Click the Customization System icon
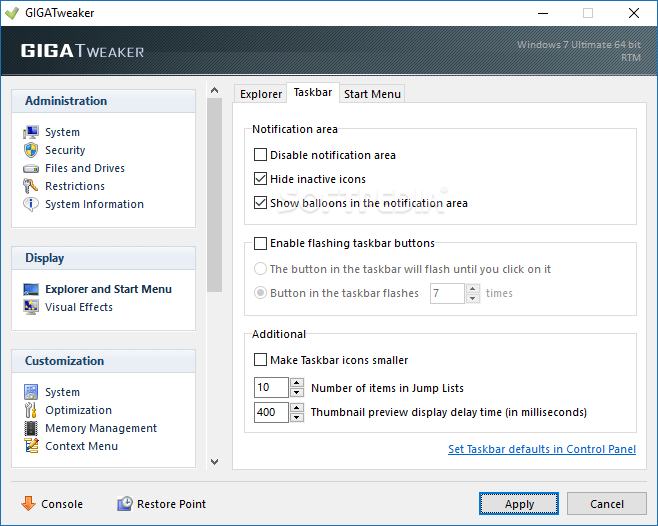Image resolution: width=658 pixels, height=526 pixels. pyautogui.click(x=31, y=392)
